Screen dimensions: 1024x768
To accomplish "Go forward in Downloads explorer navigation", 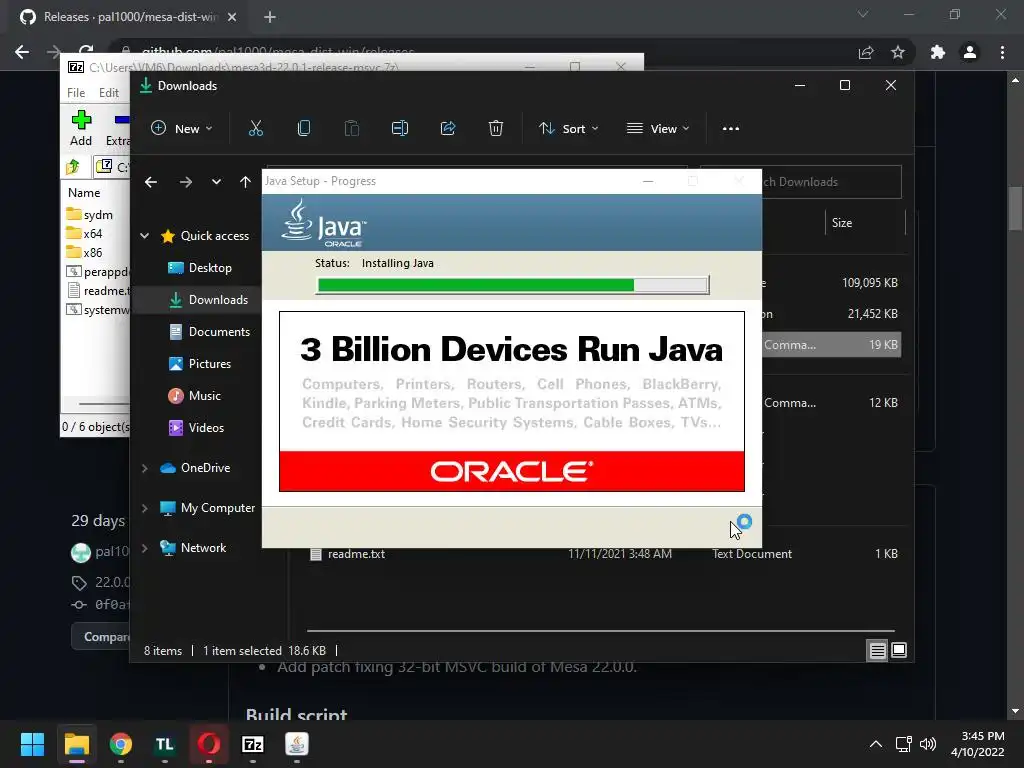I will pos(186,182).
